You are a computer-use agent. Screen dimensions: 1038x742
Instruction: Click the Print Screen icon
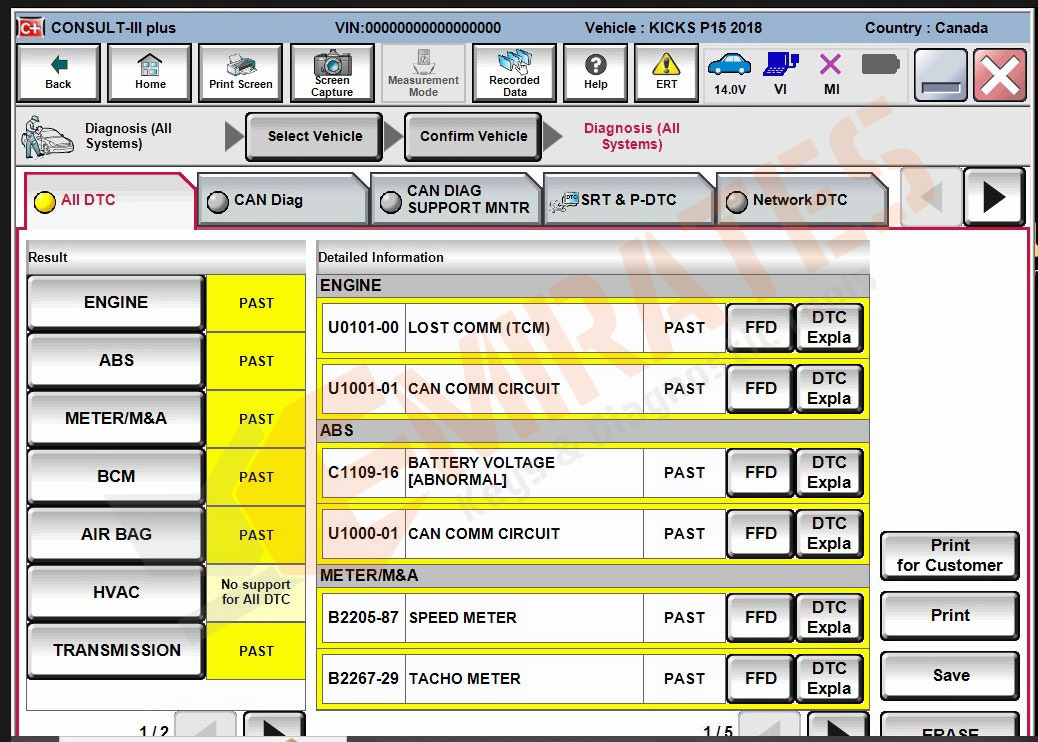[x=240, y=73]
